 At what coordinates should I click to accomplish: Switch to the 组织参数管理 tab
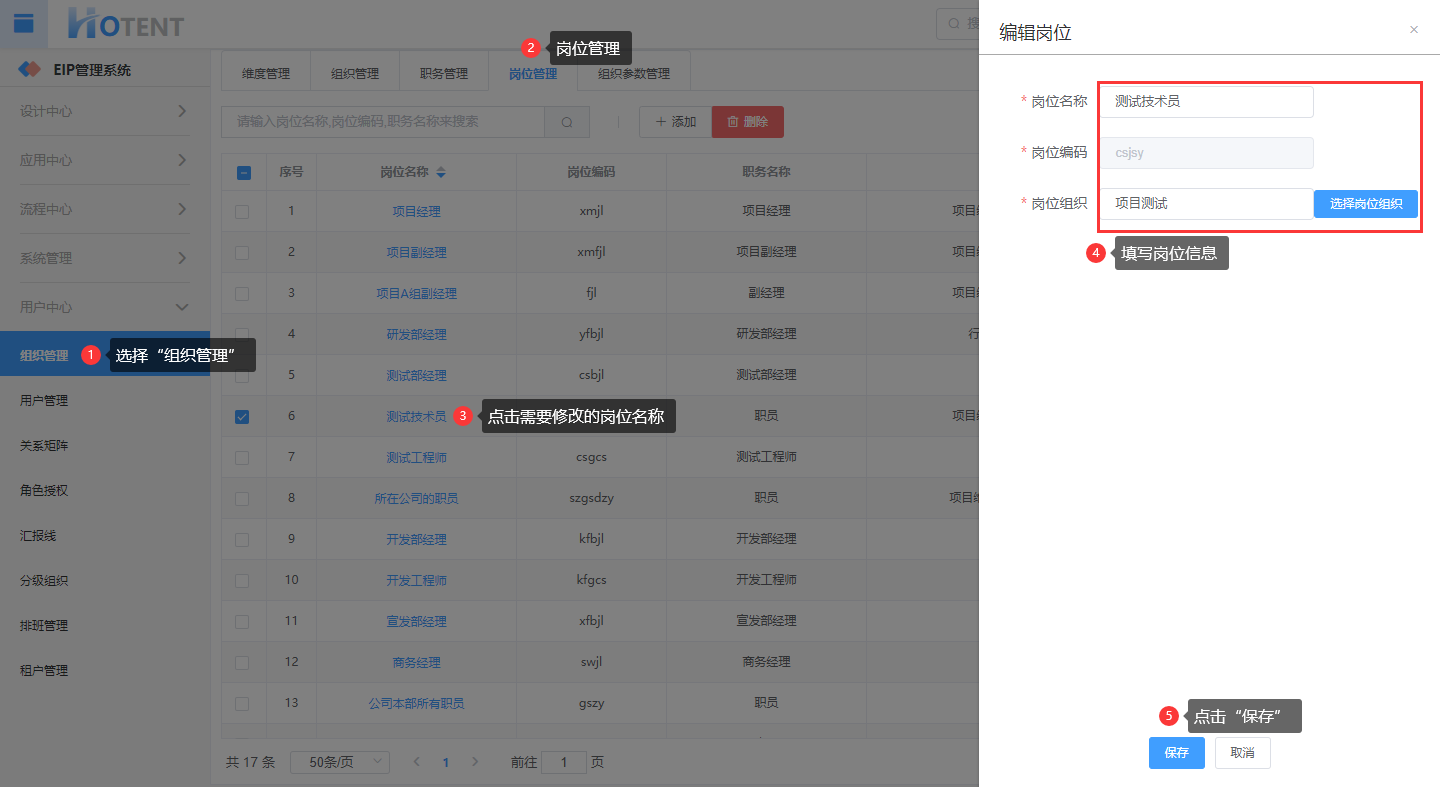coord(634,73)
